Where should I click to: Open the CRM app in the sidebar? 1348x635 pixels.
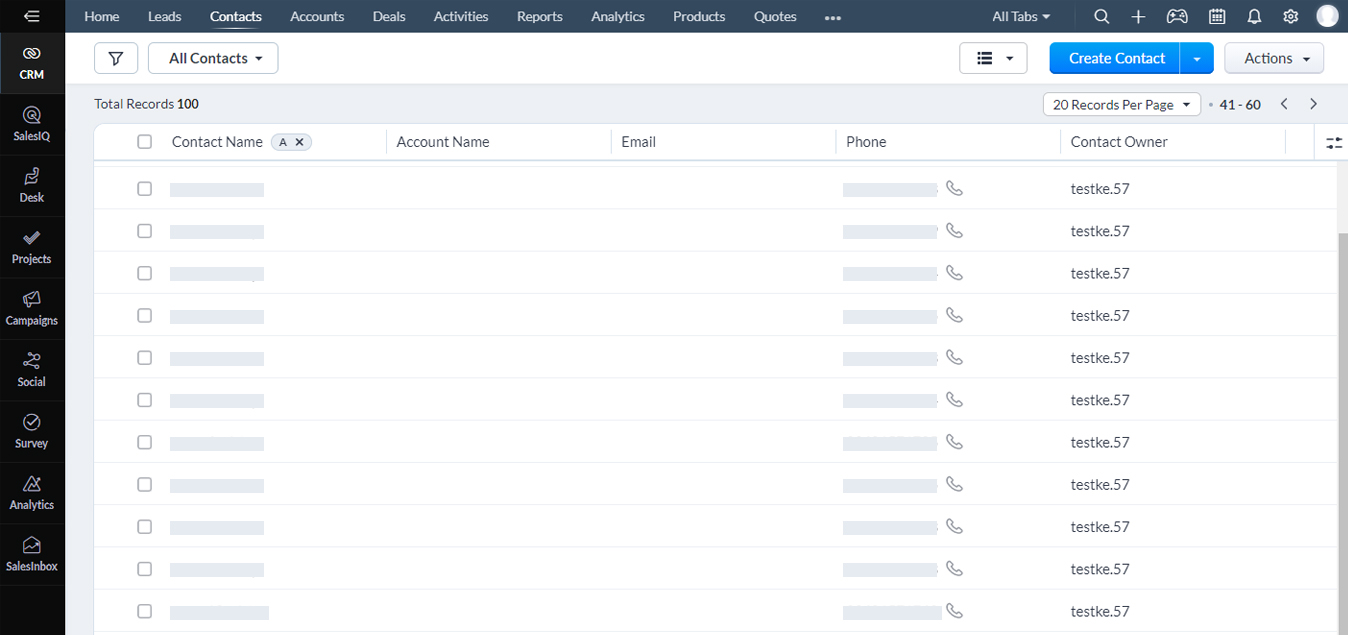tap(32, 62)
